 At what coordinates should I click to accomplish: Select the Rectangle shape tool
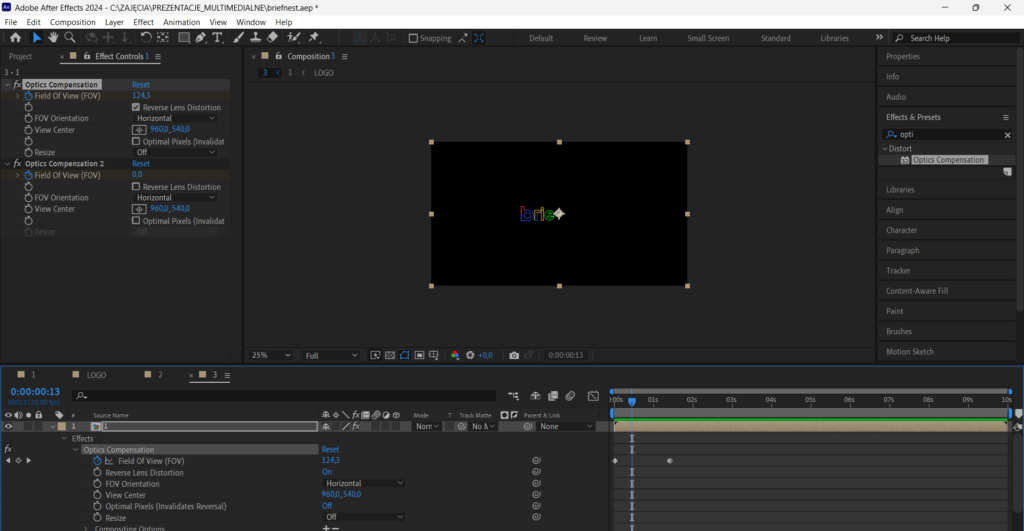pyautogui.click(x=184, y=38)
